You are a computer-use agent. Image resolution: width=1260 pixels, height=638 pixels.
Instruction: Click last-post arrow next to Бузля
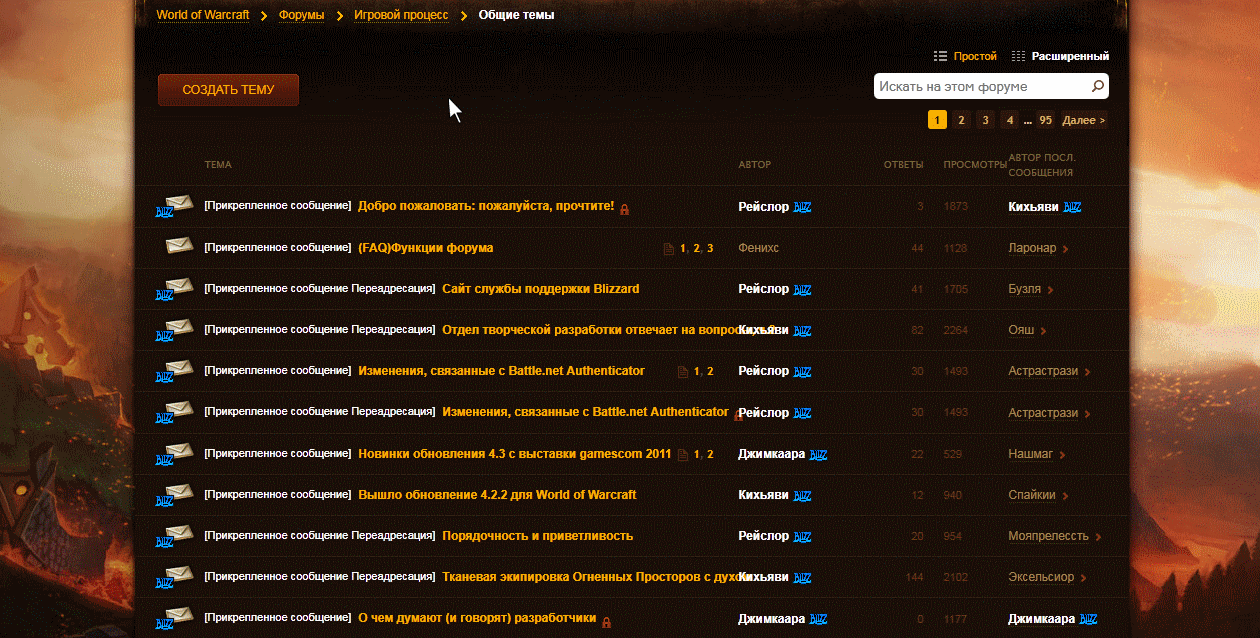point(1050,290)
